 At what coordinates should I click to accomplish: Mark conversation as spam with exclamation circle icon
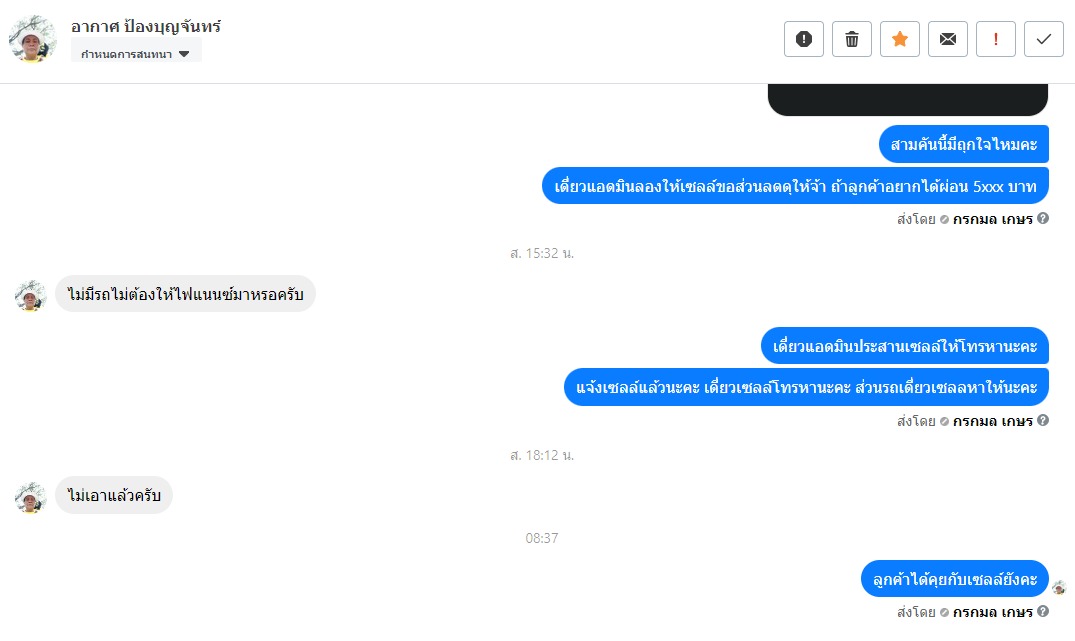click(x=804, y=39)
